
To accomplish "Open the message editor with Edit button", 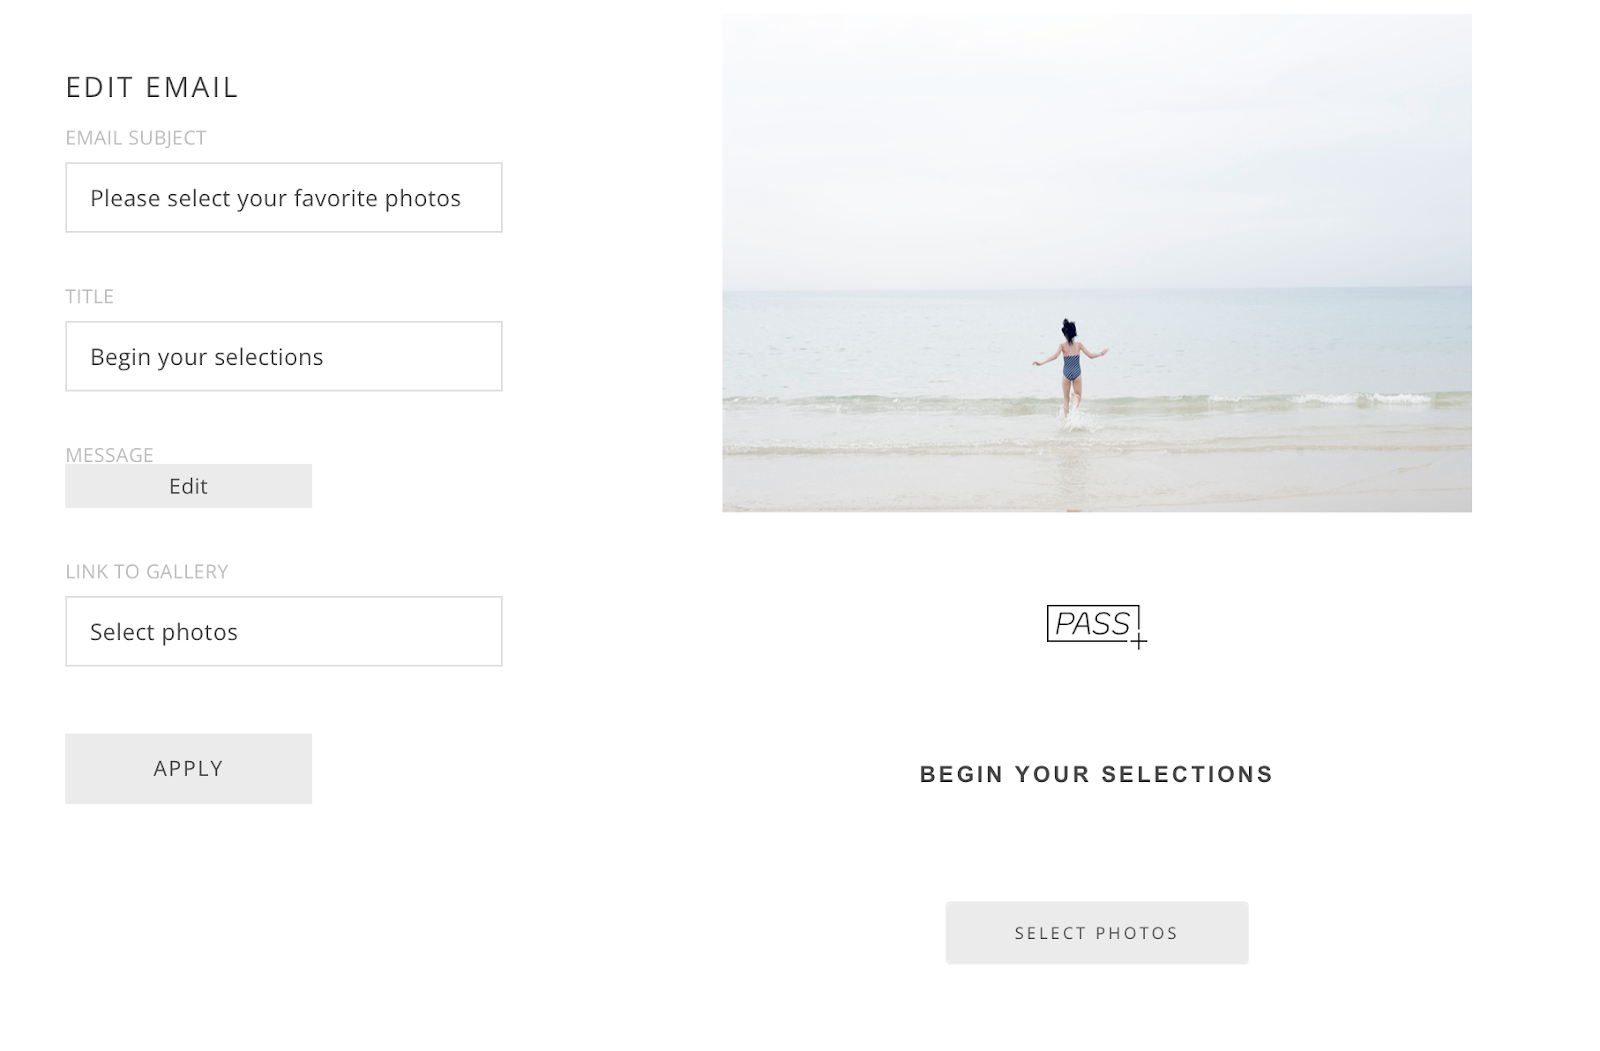I will point(189,486).
